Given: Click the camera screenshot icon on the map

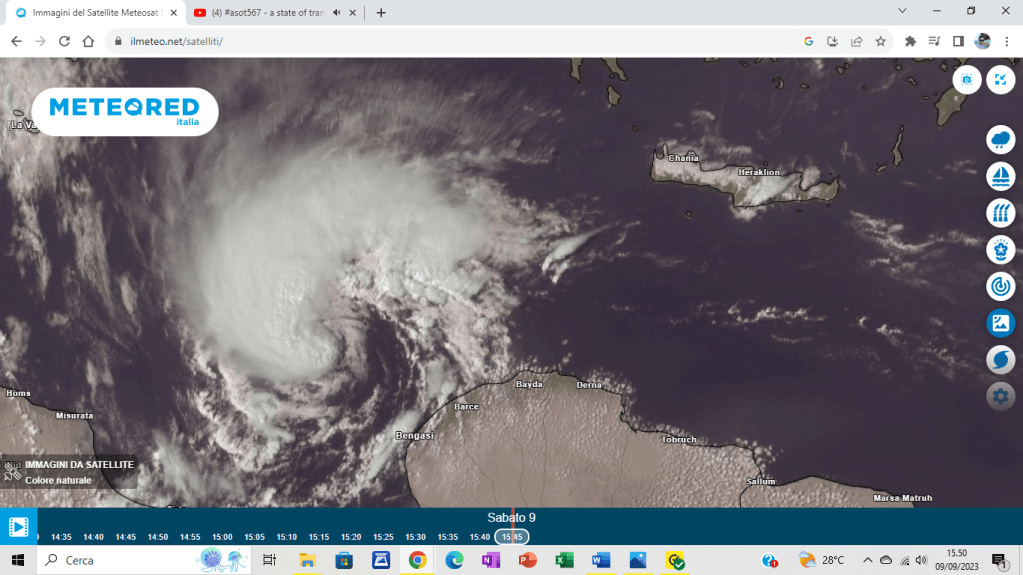Looking at the screenshot, I should 967,80.
